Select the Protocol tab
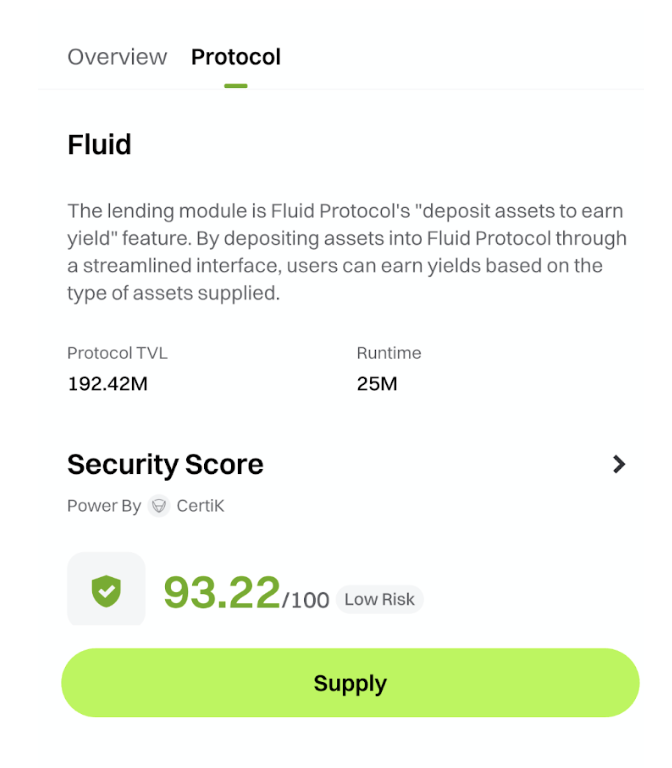 (x=236, y=57)
